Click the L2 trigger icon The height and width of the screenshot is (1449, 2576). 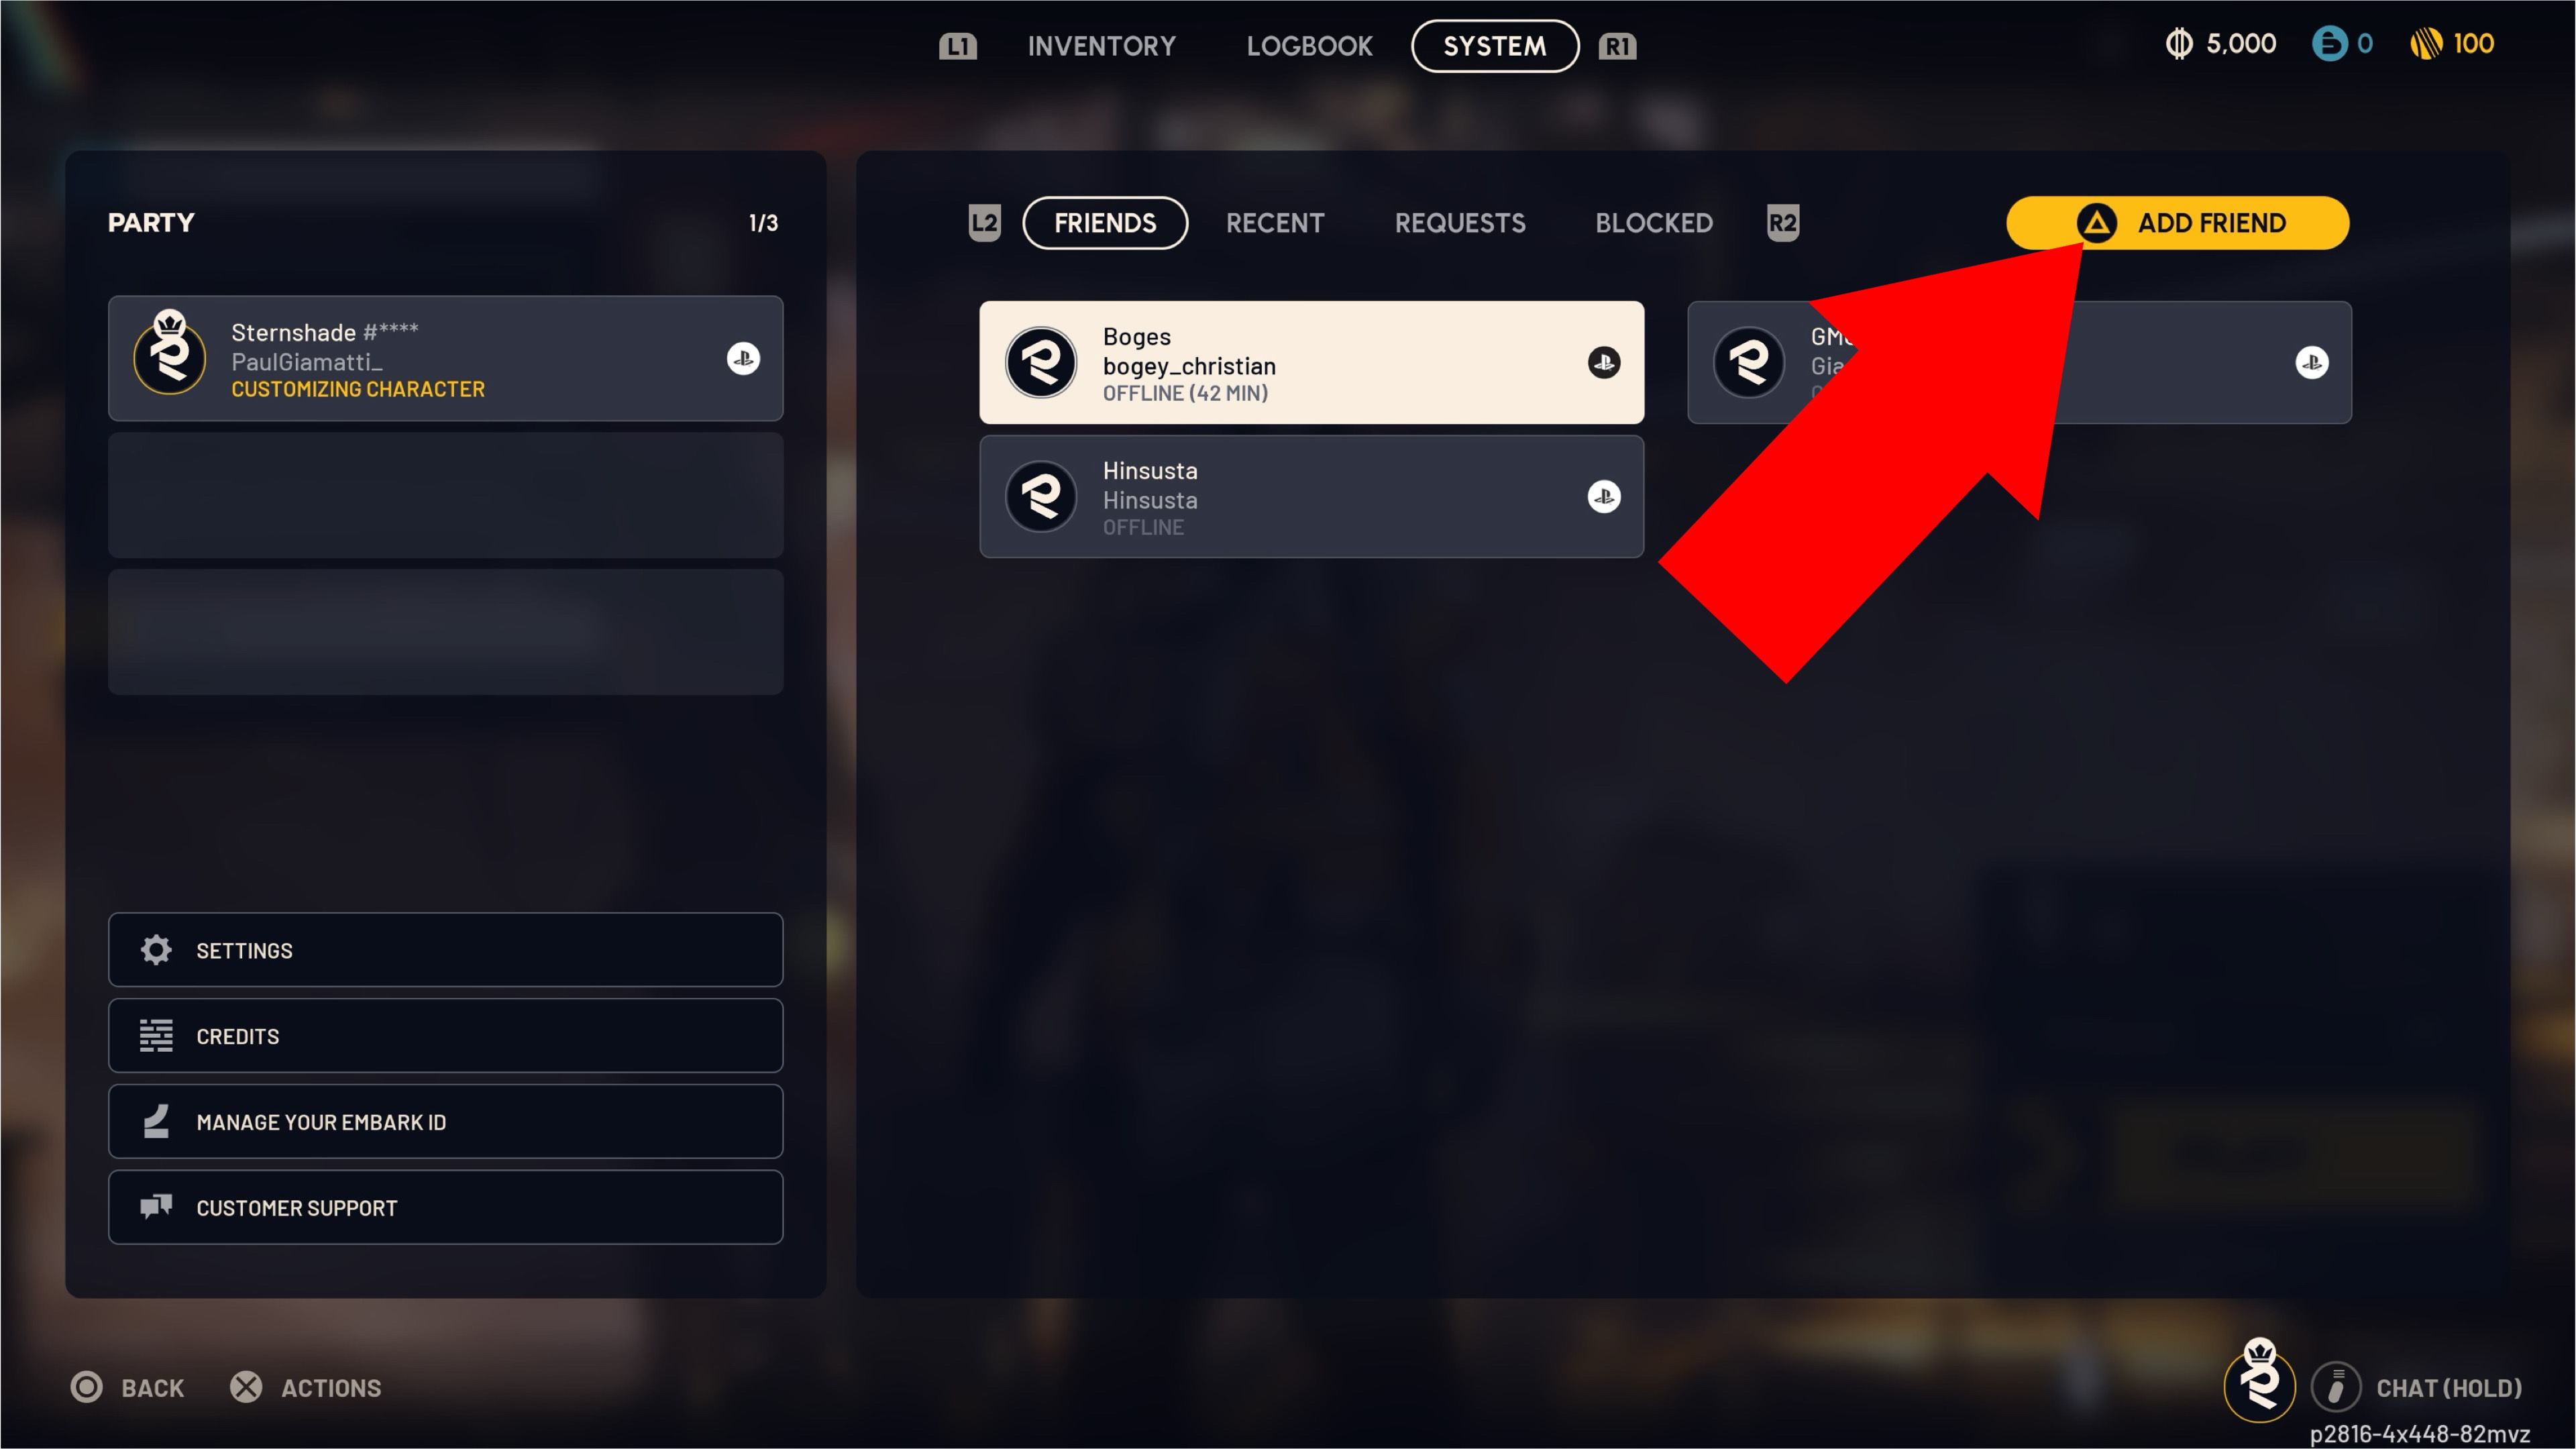coord(984,222)
